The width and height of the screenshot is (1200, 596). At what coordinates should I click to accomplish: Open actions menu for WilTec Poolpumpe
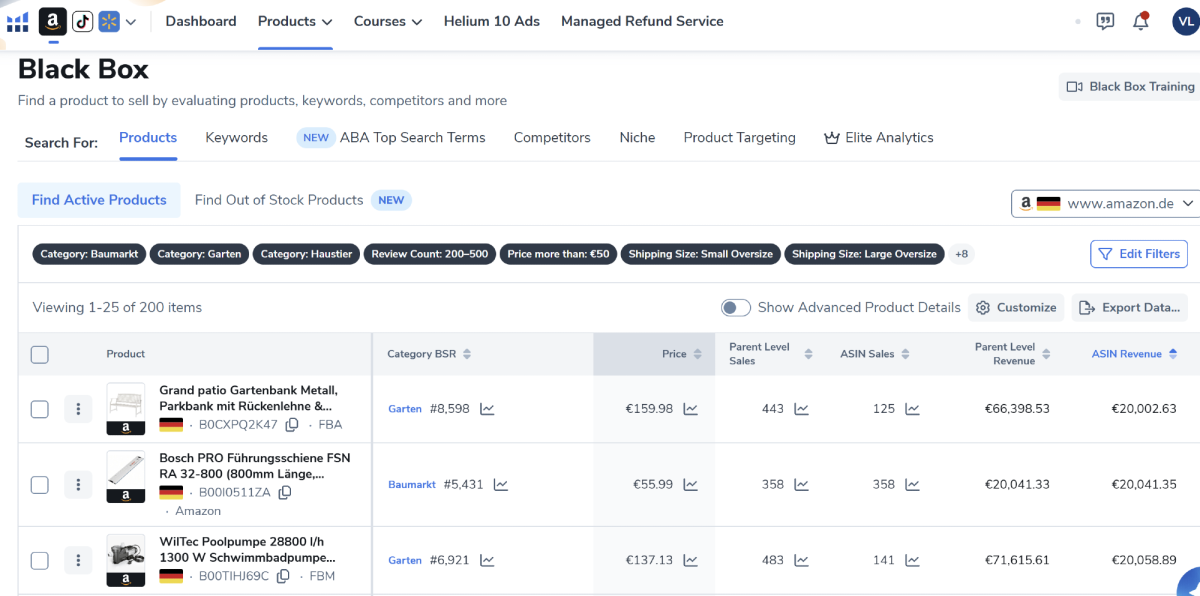pyautogui.click(x=78, y=561)
